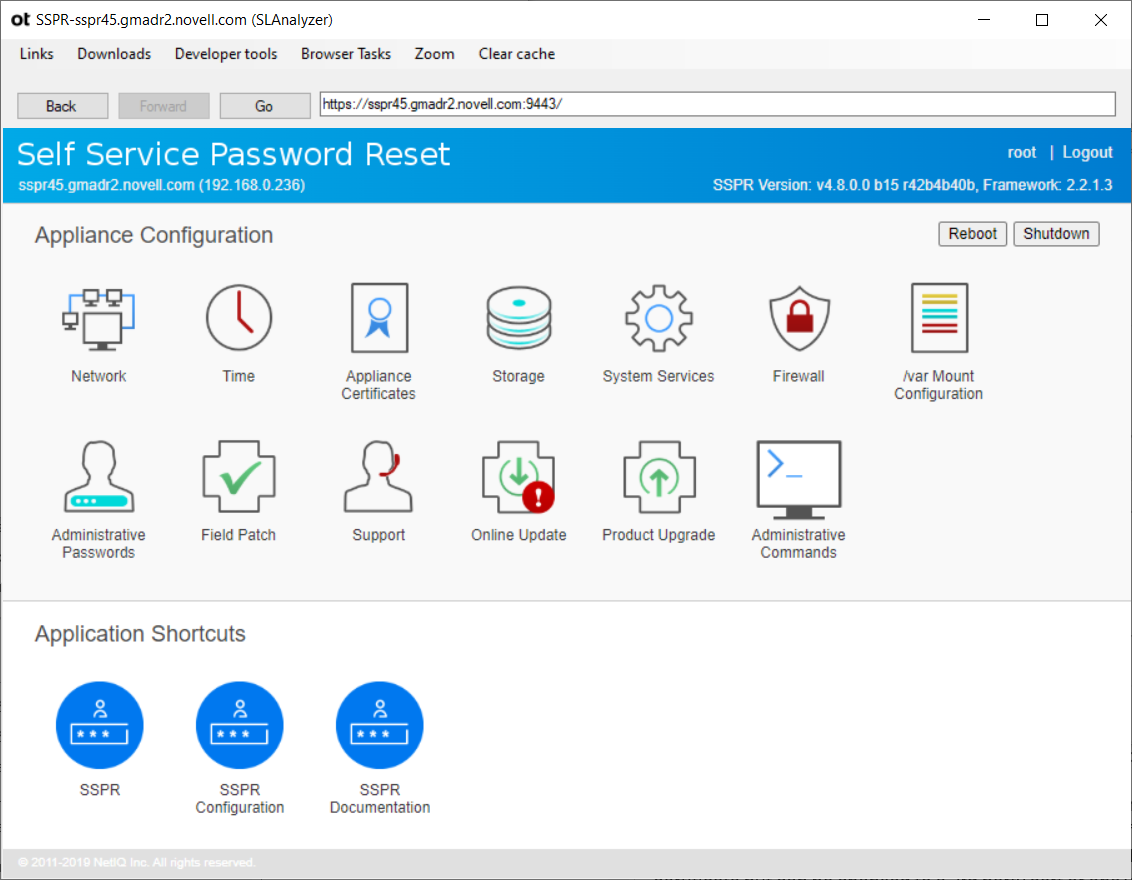The width and height of the screenshot is (1132, 880).
Task: Open the Network configuration icon
Action: (98, 318)
